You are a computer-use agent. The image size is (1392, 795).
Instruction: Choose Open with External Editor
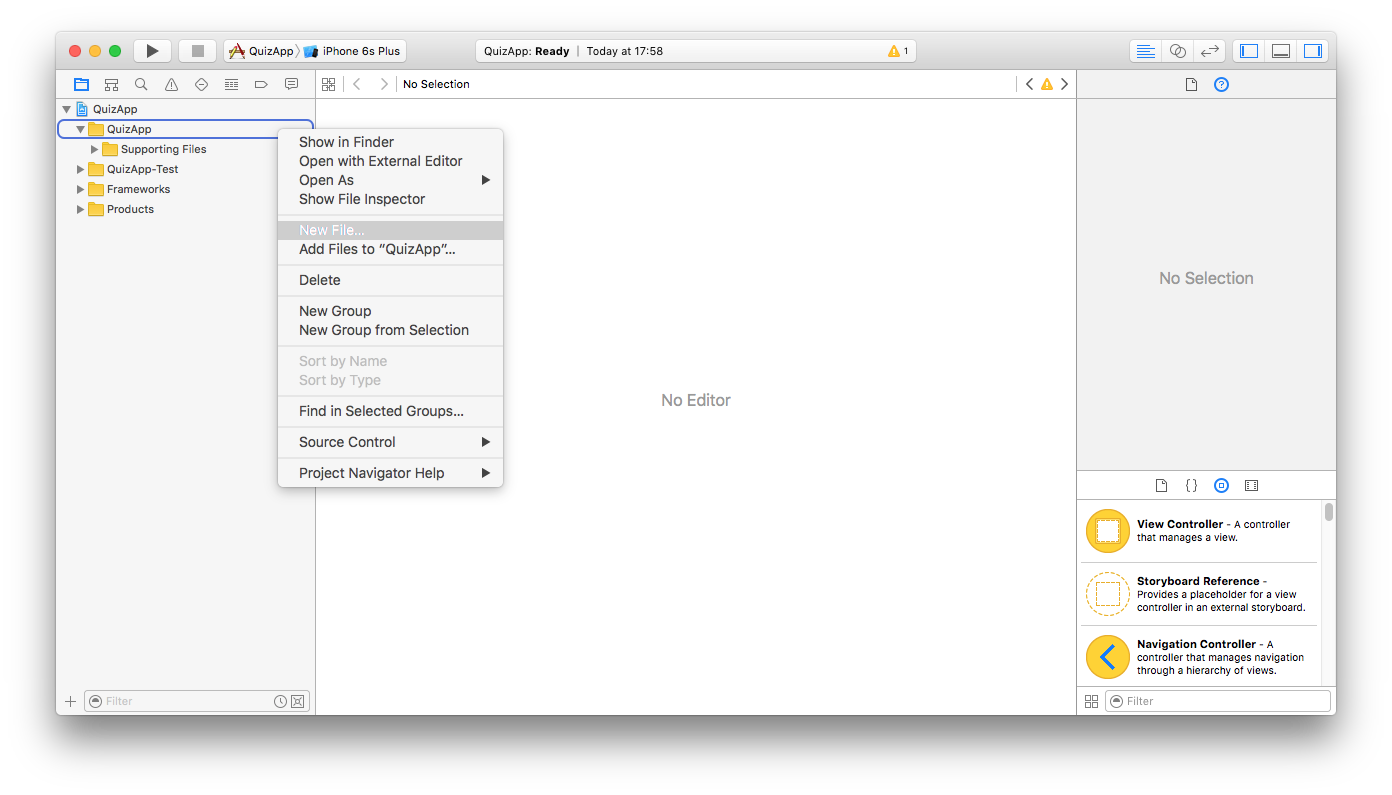coord(390,161)
